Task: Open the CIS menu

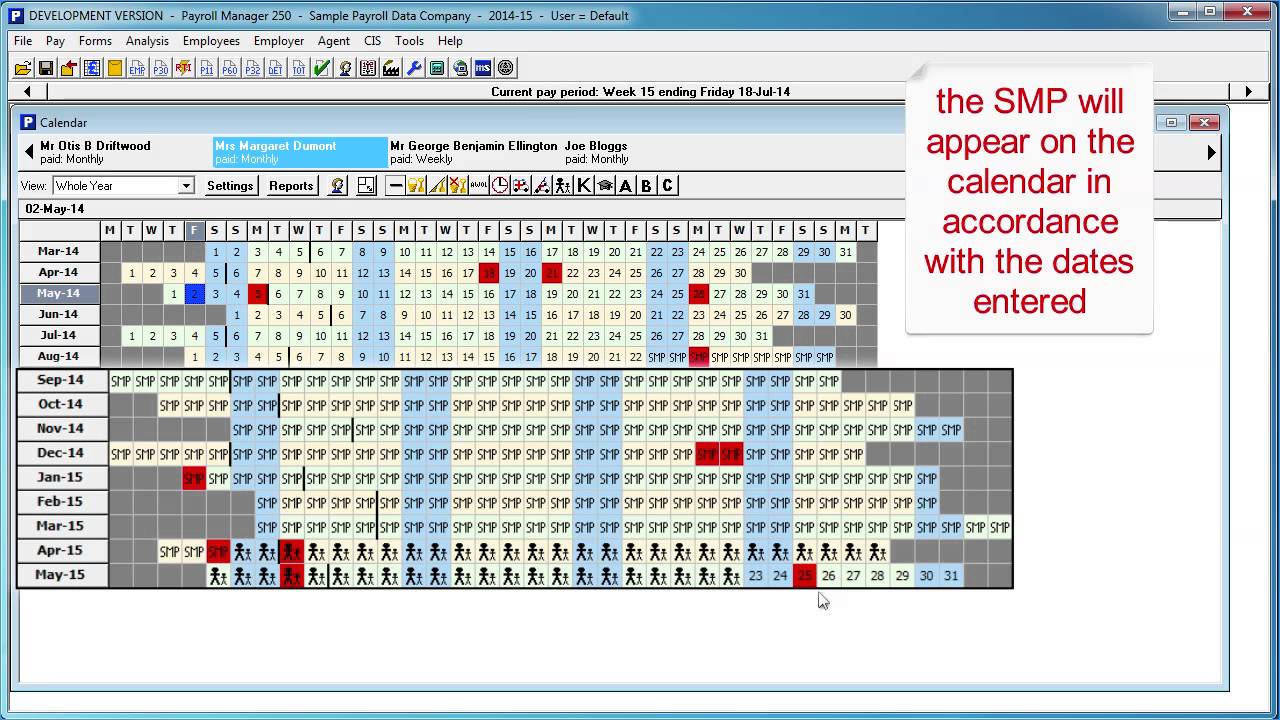Action: (372, 41)
